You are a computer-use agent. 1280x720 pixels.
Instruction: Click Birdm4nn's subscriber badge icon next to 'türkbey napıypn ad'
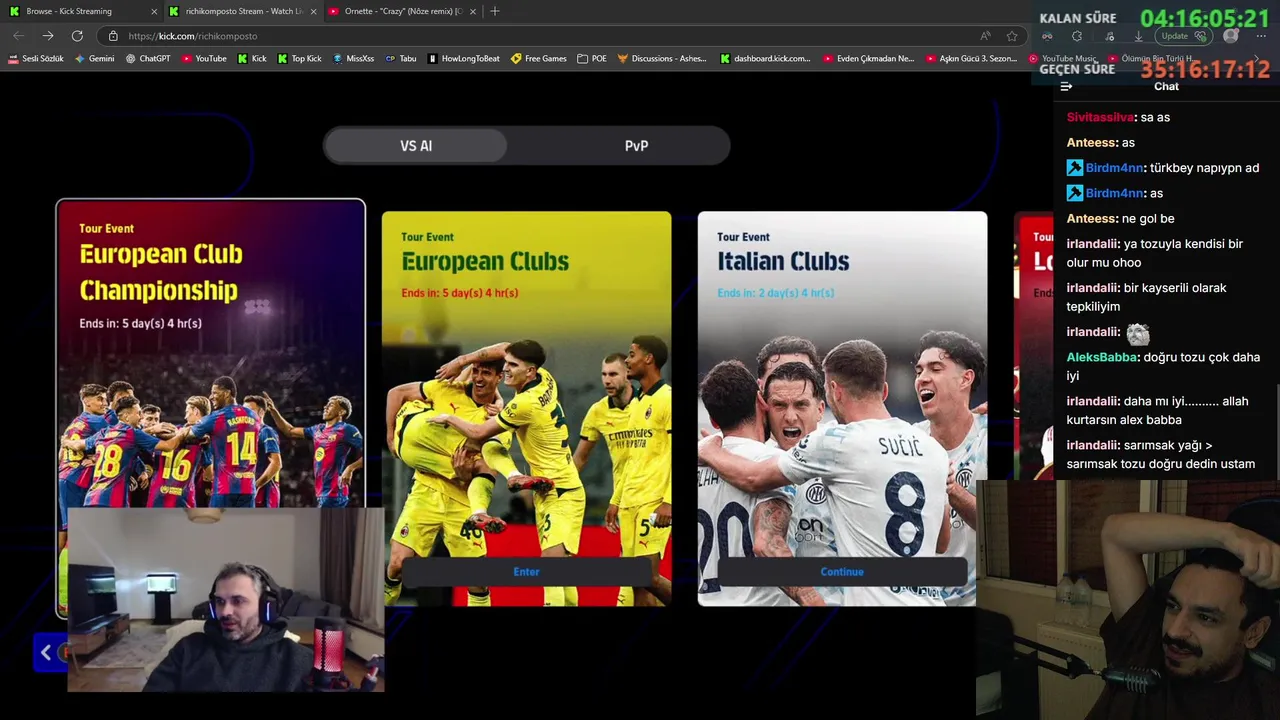point(1074,168)
